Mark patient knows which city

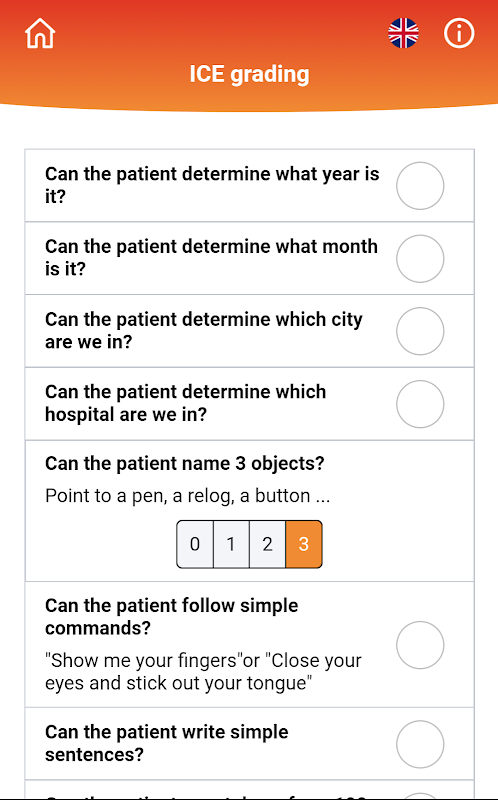point(420,331)
